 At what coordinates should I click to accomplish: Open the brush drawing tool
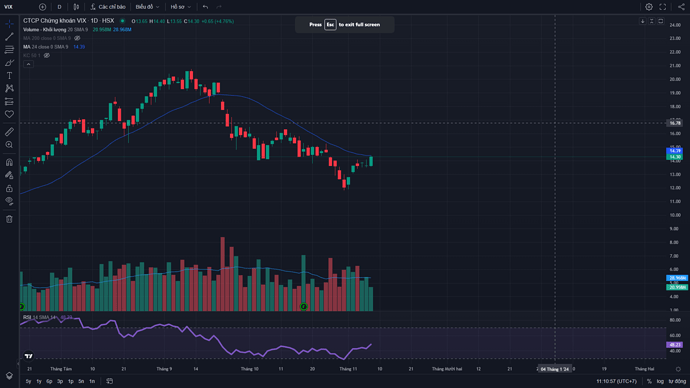point(9,63)
